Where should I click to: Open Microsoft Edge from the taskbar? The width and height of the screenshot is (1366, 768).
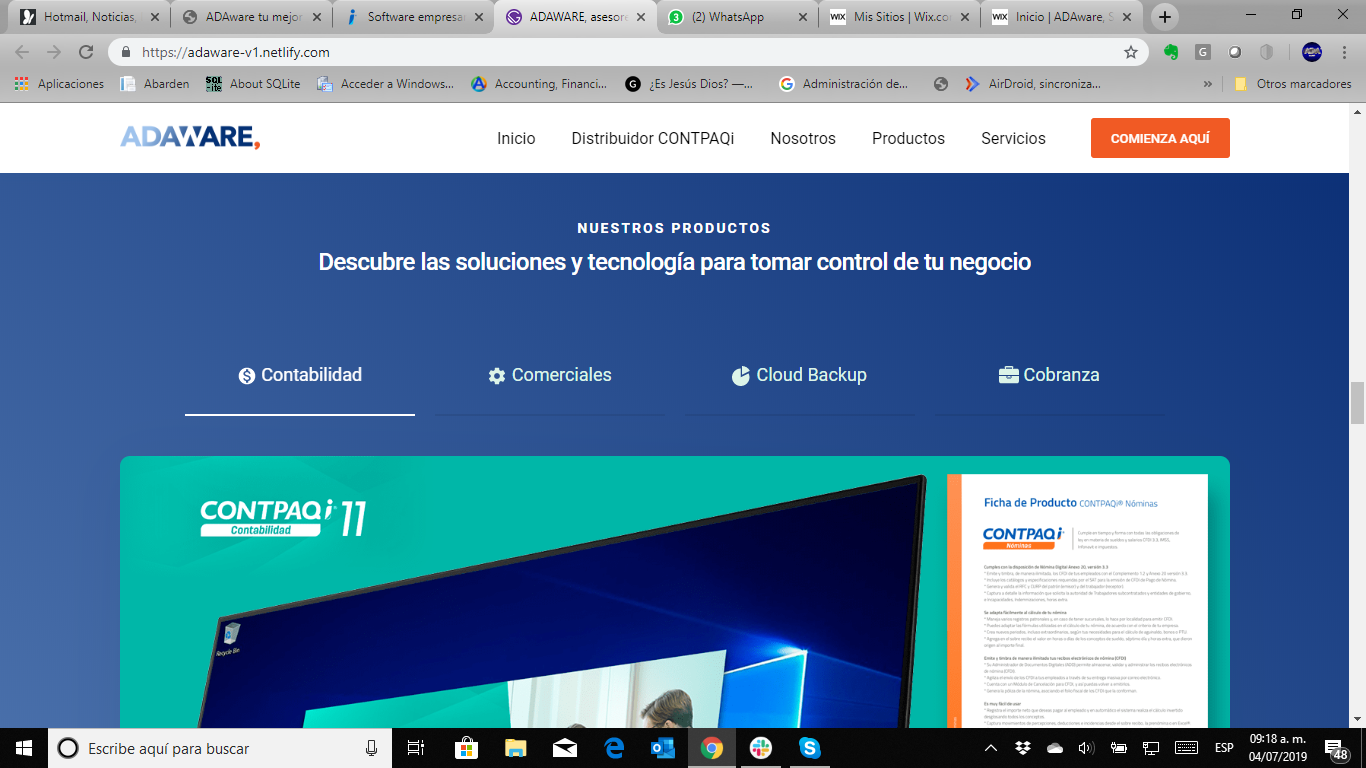click(614, 748)
